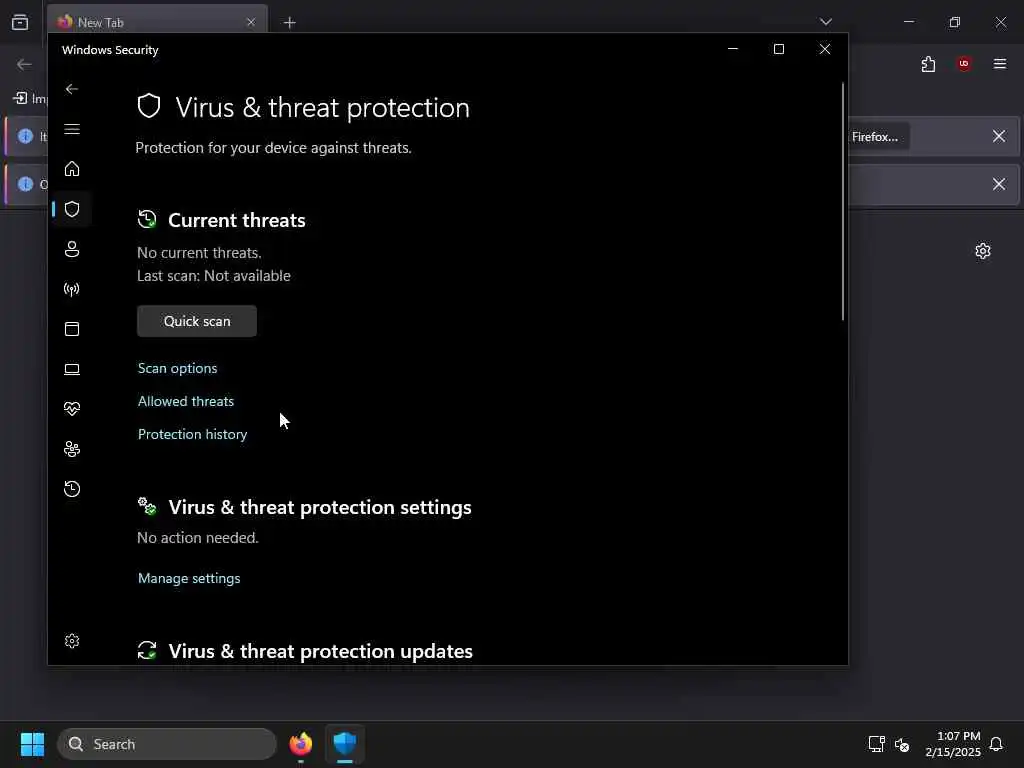Open Family options in sidebar
1024x768 pixels.
point(72,449)
